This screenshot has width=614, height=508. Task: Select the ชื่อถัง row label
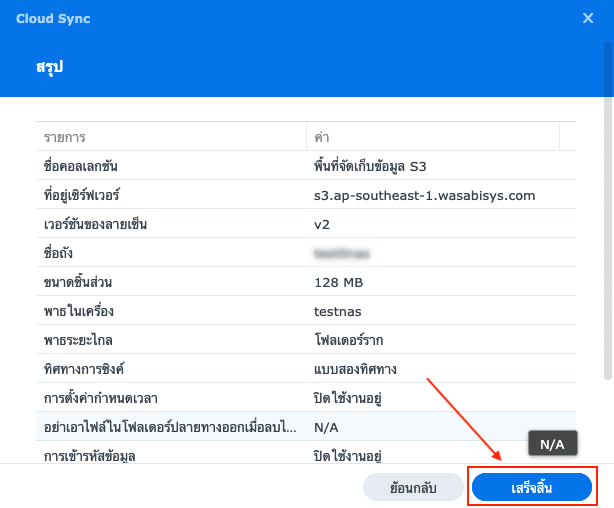point(58,253)
